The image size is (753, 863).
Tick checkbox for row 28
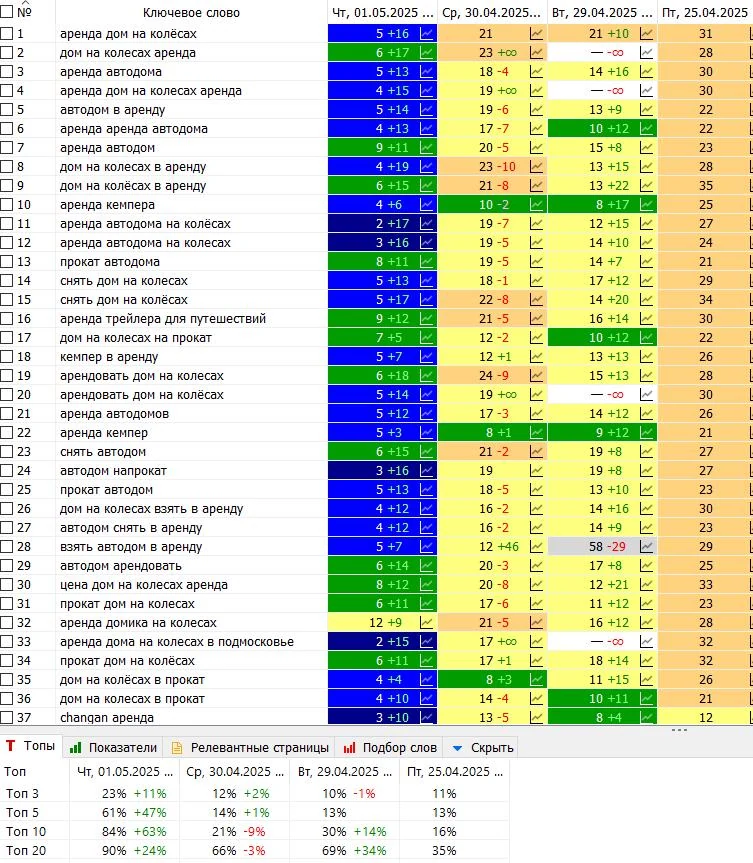(x=7, y=547)
